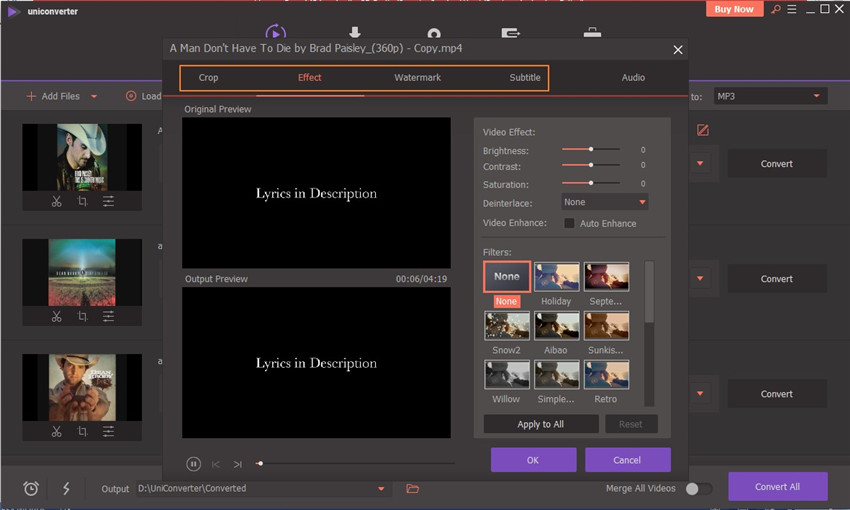Click the preview playback progress bar
Image resolution: width=850 pixels, height=510 pixels.
(x=356, y=464)
